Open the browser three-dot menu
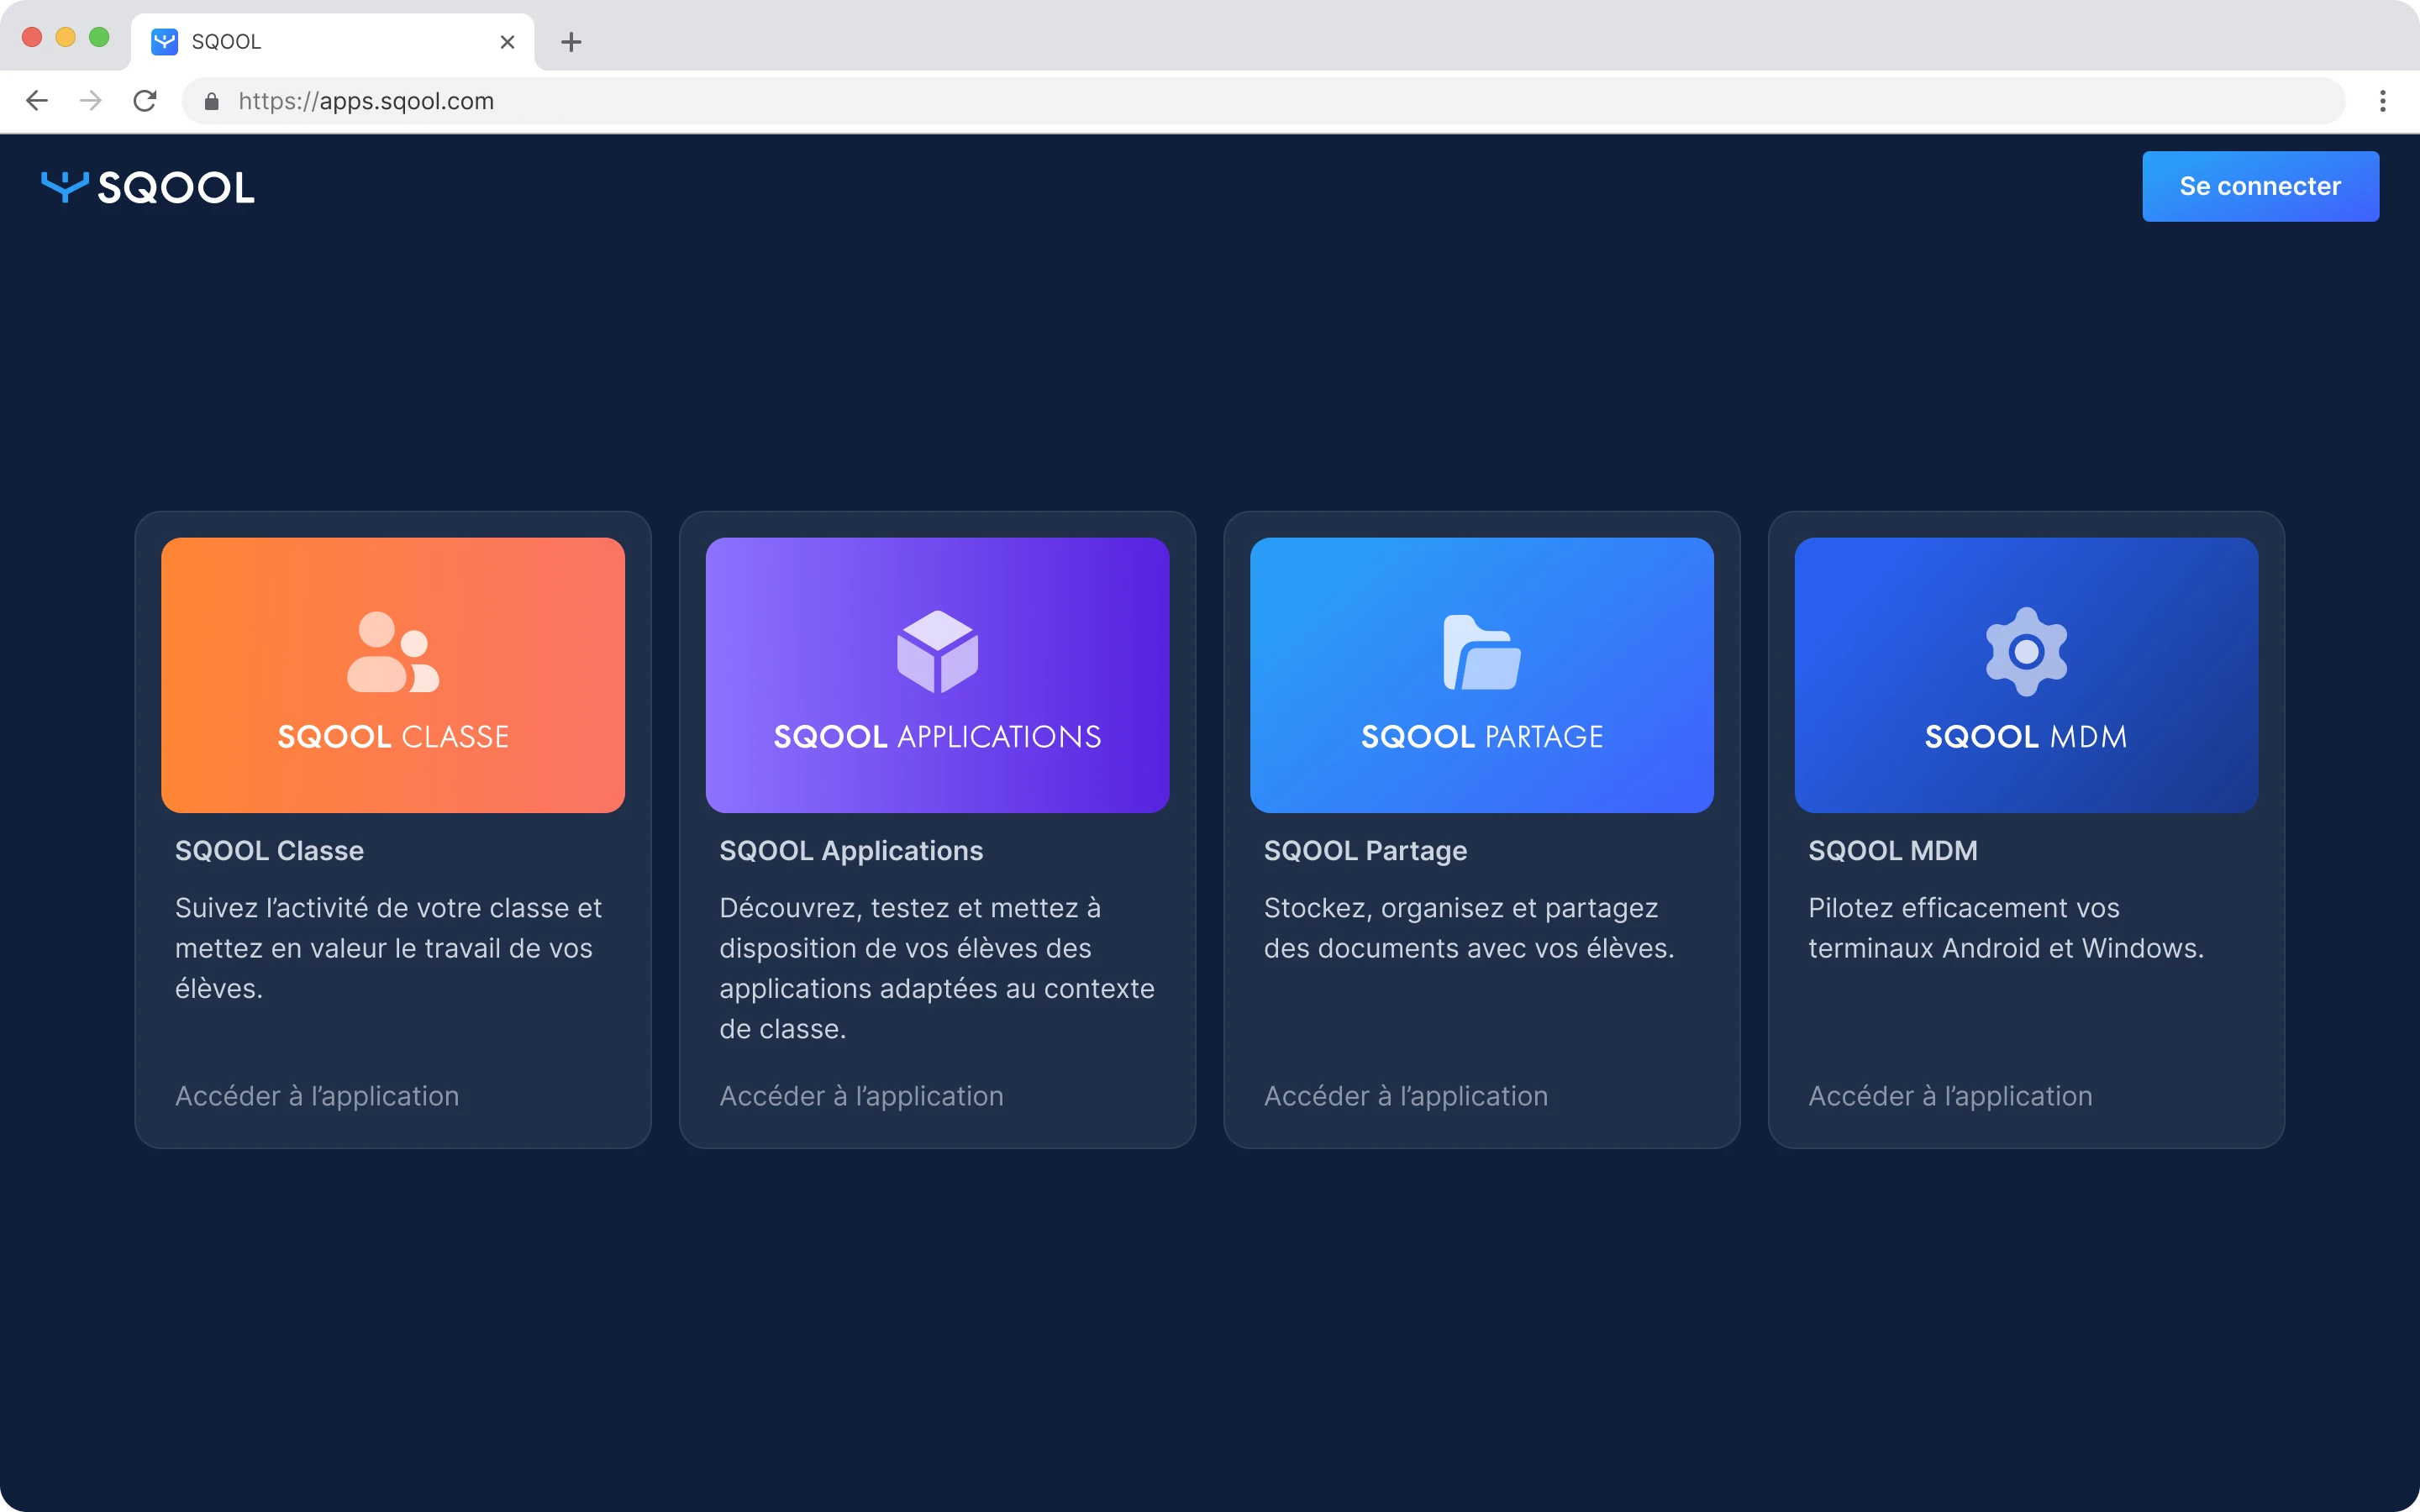 [x=2383, y=101]
